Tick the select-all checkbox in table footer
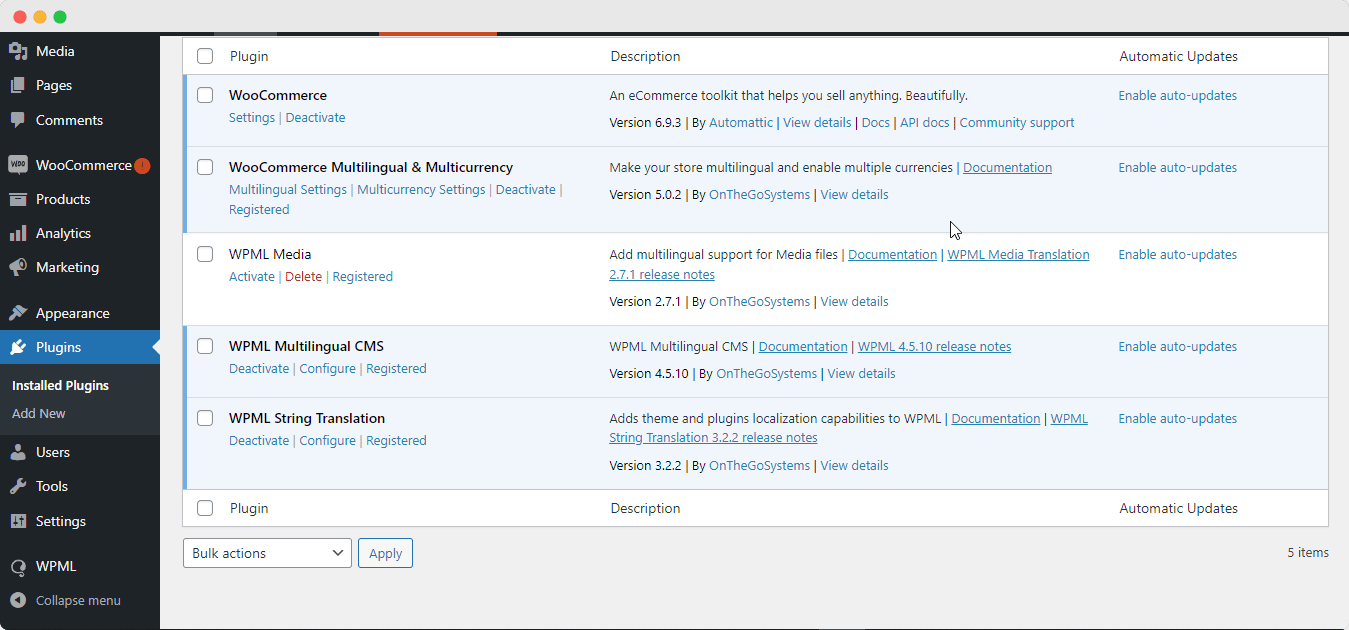Screen dimensions: 1349x630 (x=205, y=508)
